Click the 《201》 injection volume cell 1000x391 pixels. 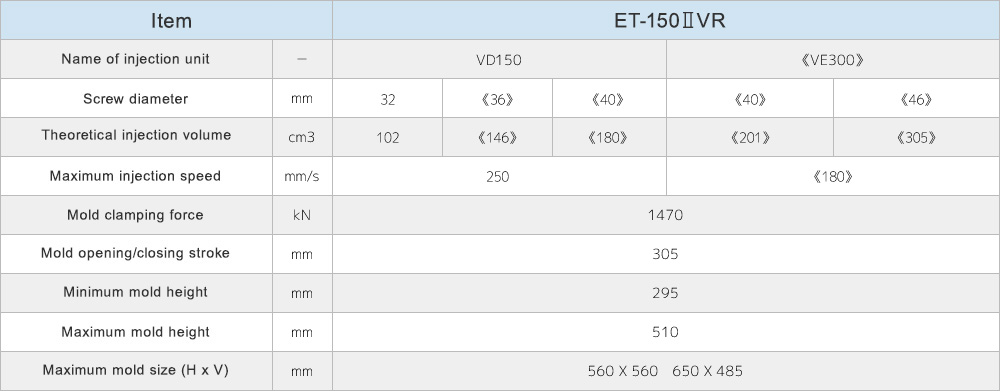[x=750, y=138]
